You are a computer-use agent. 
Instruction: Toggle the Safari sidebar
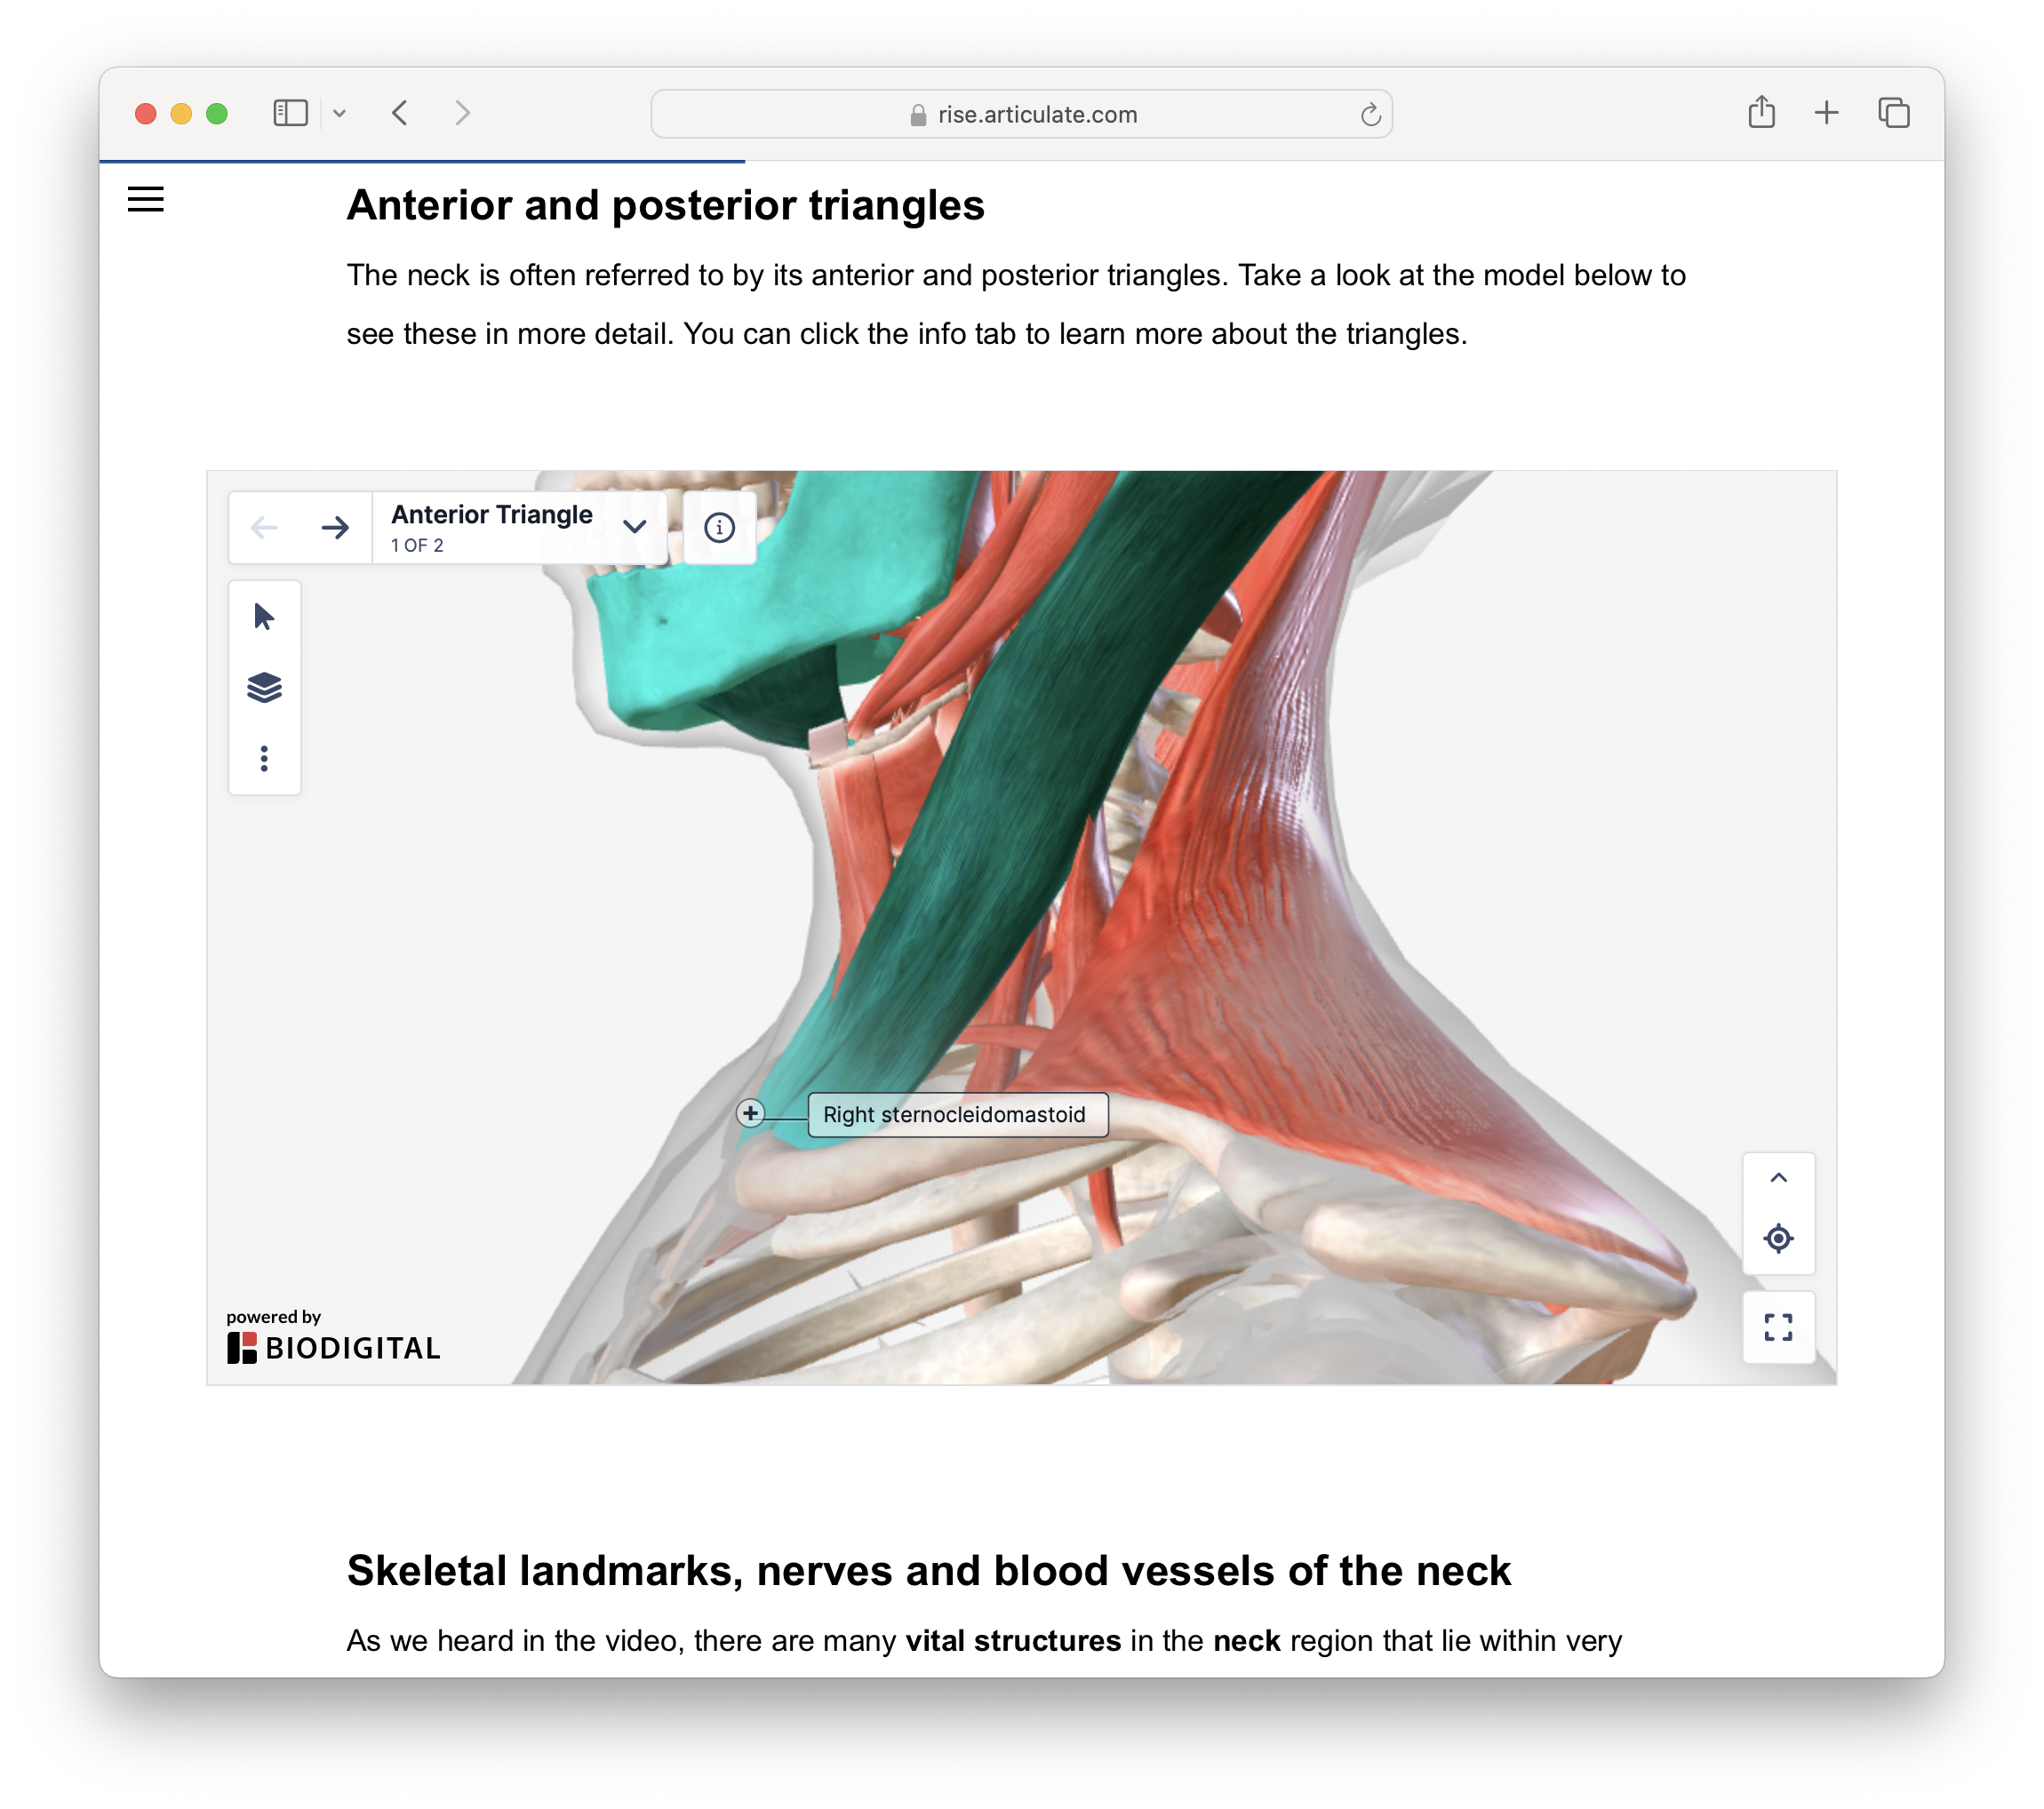pos(290,114)
